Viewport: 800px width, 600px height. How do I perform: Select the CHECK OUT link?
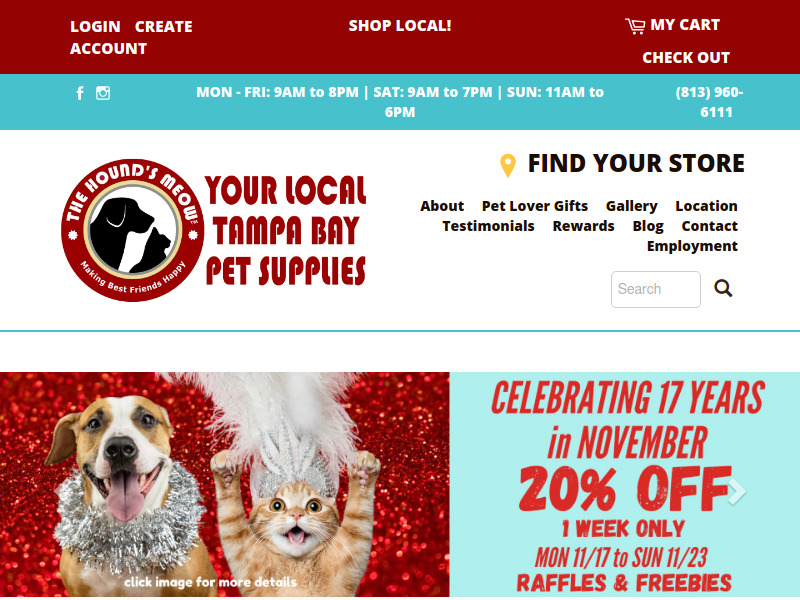pyautogui.click(x=686, y=58)
